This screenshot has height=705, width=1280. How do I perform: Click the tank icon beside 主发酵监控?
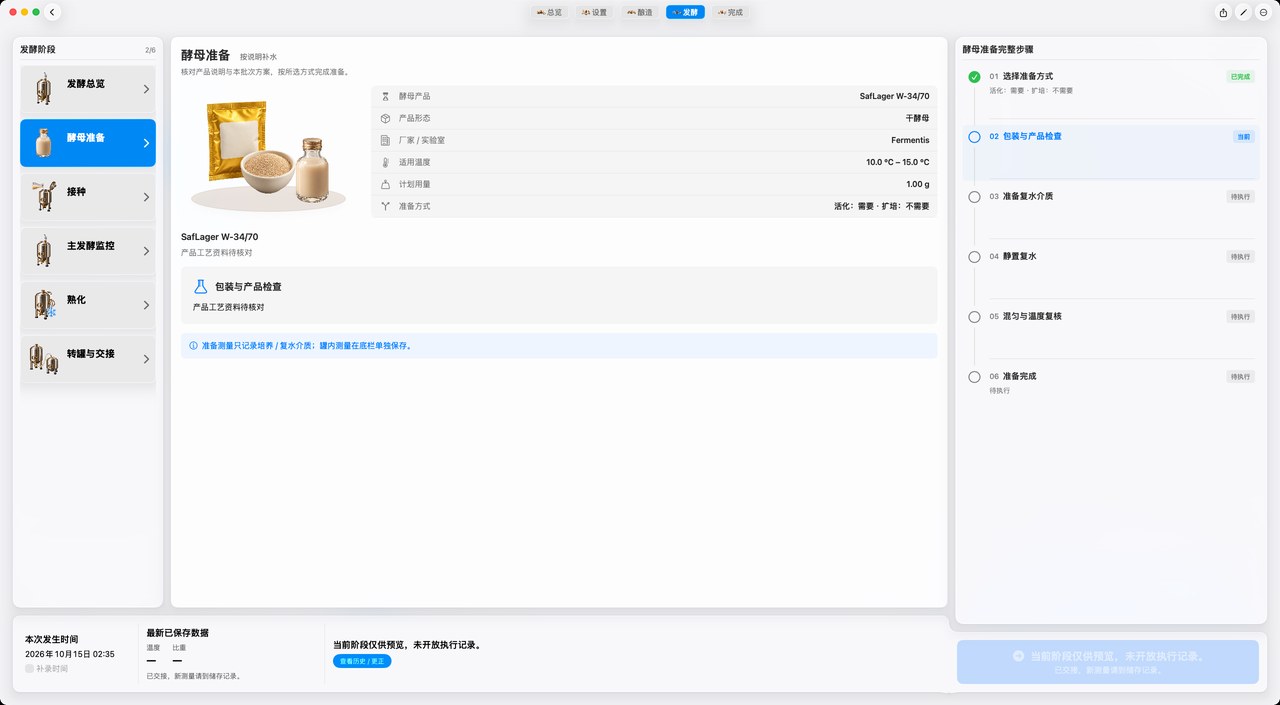coord(43,250)
